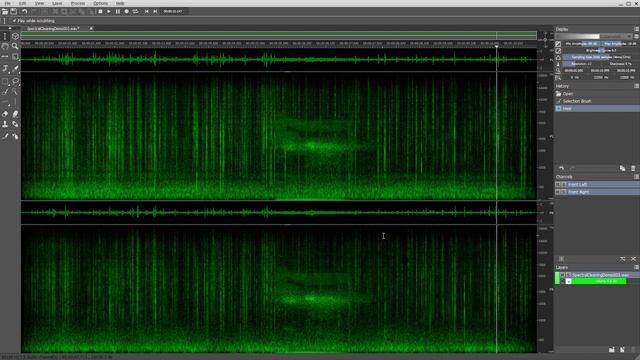Adjust the green layer volume bar
640x360 pixels.
(599, 281)
